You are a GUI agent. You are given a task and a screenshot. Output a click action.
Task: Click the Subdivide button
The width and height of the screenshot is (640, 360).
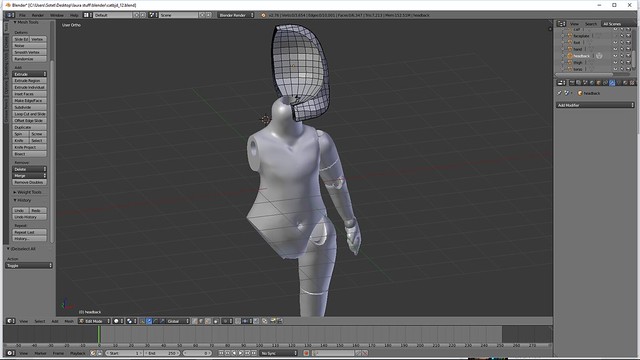point(29,107)
